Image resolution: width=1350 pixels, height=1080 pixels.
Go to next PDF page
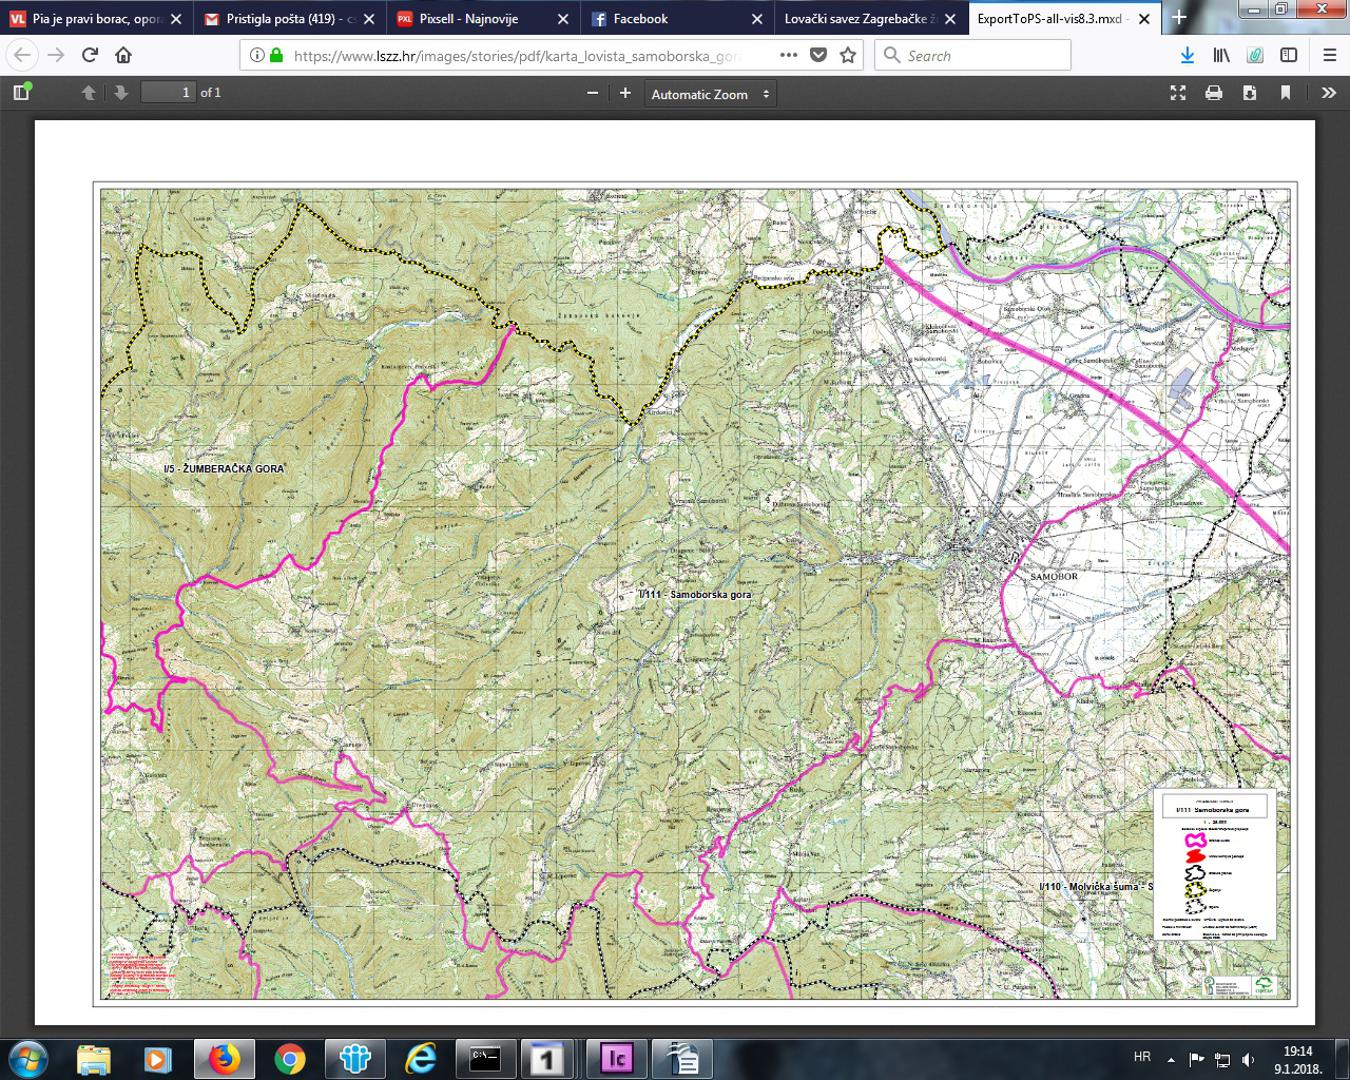pyautogui.click(x=121, y=93)
